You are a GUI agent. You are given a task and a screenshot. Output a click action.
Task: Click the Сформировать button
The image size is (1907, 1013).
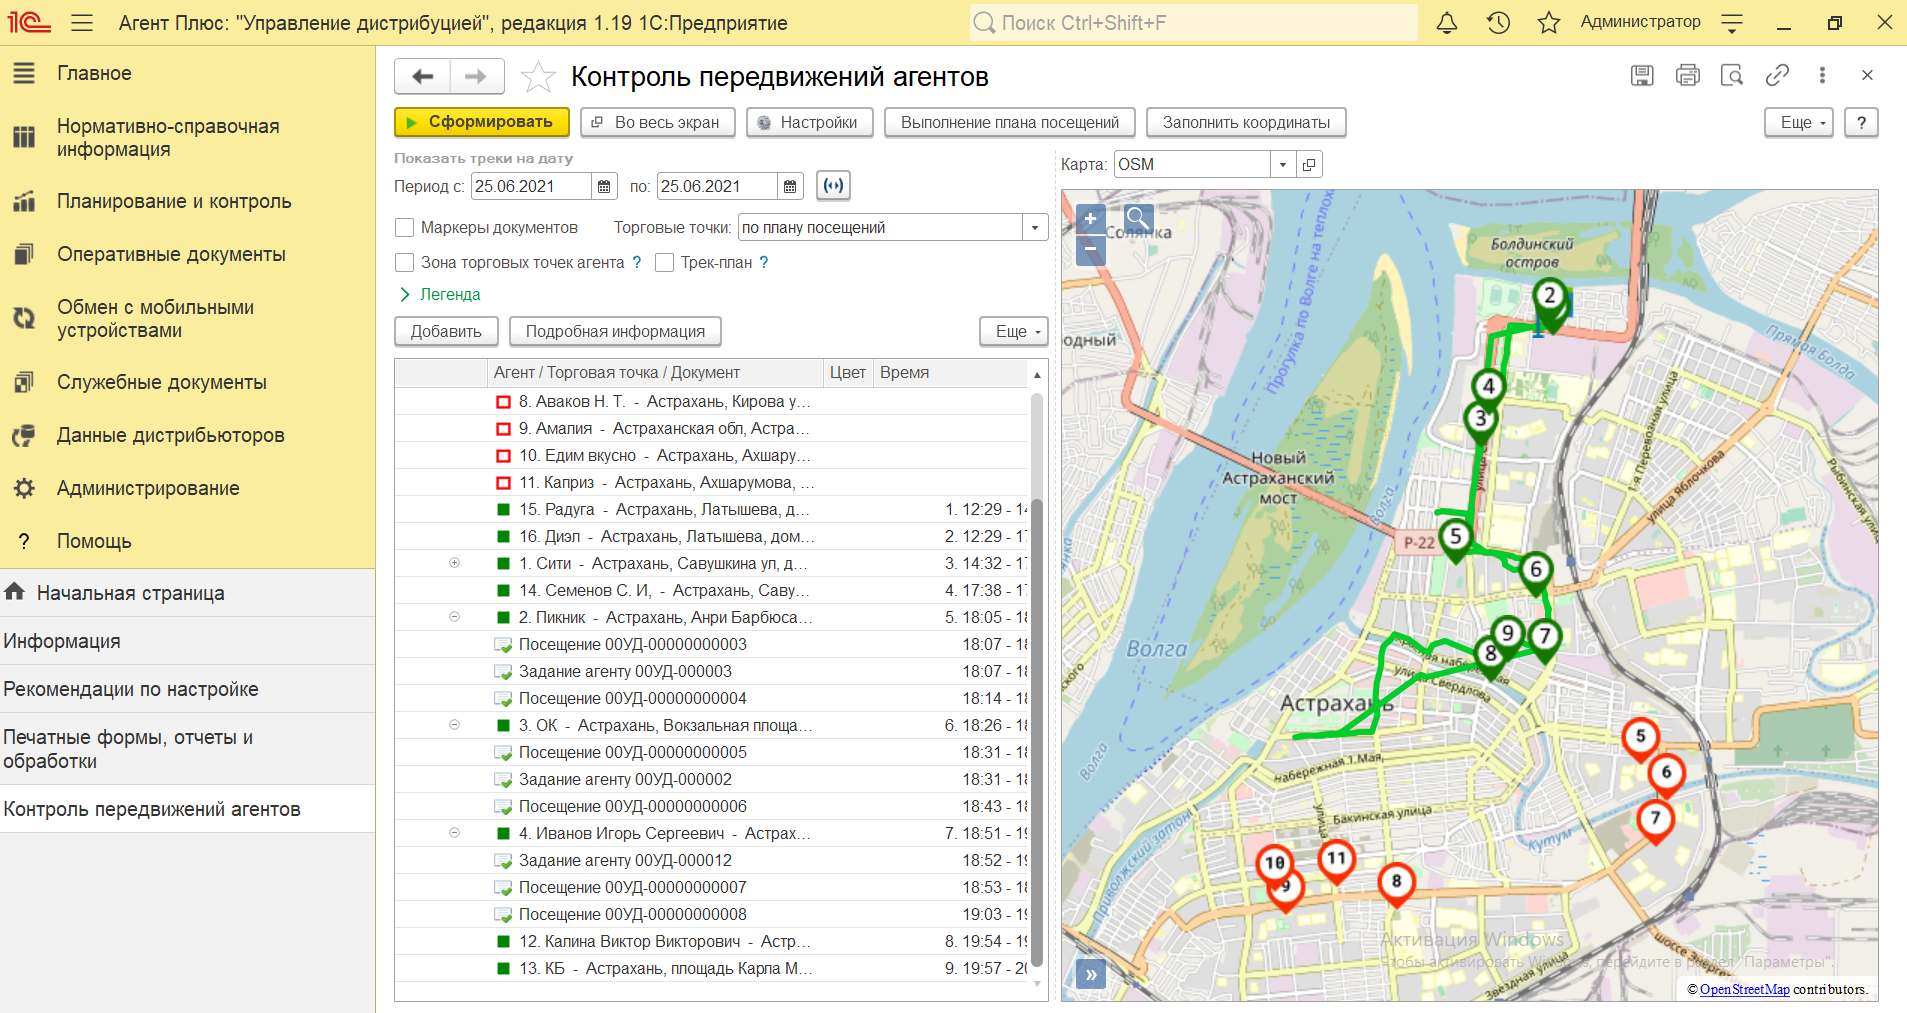(482, 122)
